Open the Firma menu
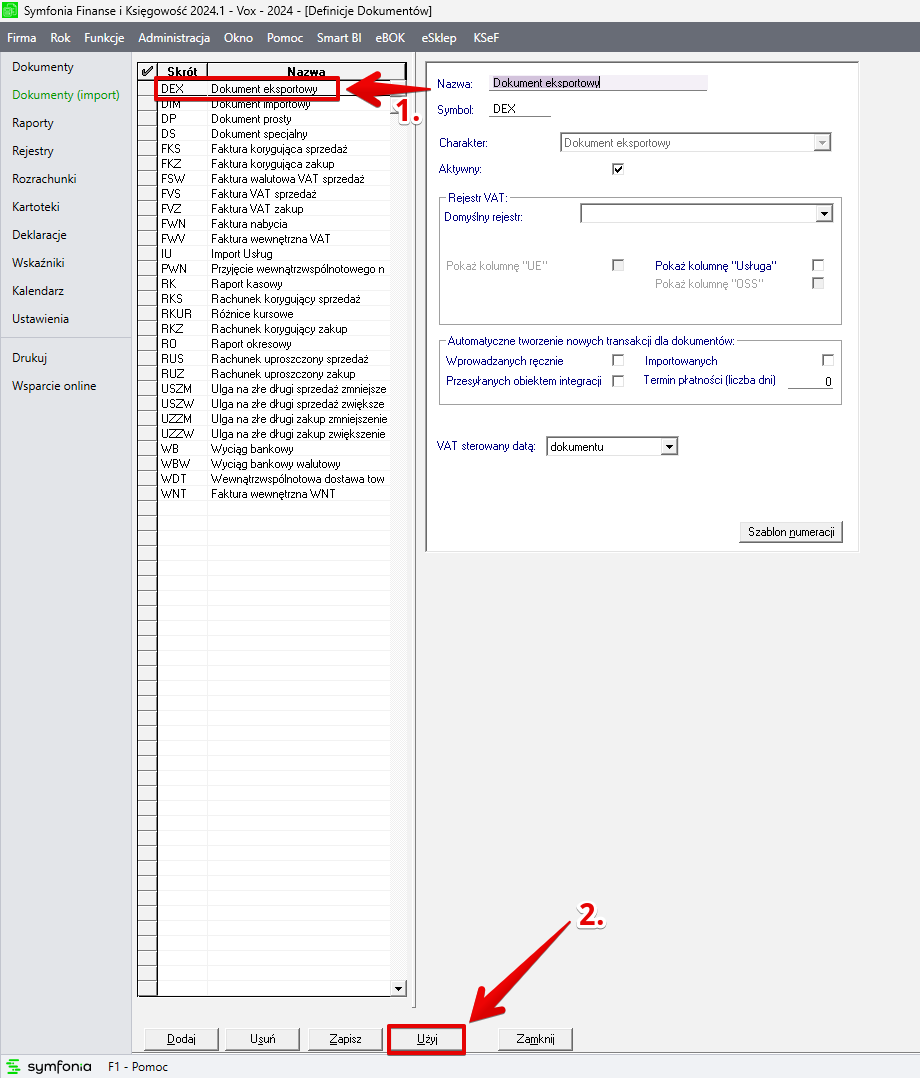Screen dimensions: 920x1078 coord(22,38)
